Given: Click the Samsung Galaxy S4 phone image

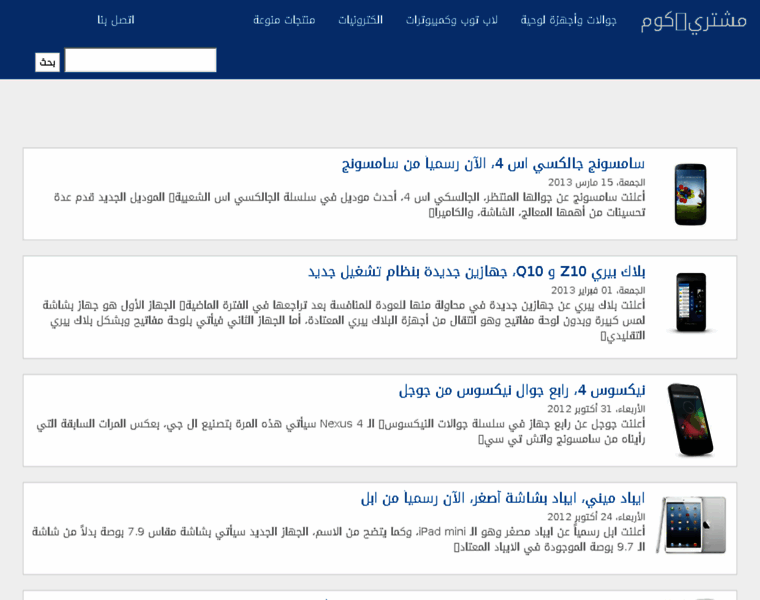Looking at the screenshot, I should tap(690, 194).
